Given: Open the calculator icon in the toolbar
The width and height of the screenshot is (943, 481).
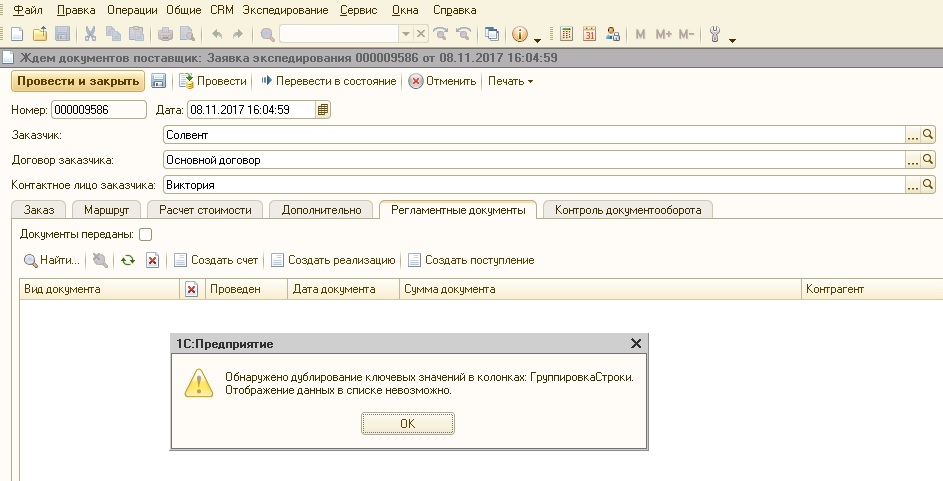Looking at the screenshot, I should click(567, 34).
